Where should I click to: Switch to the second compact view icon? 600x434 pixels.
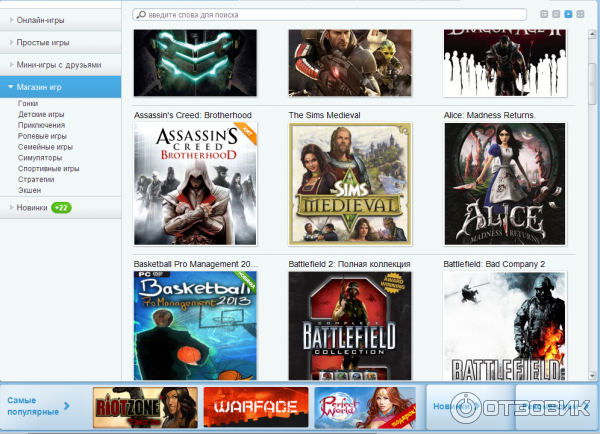click(x=556, y=14)
